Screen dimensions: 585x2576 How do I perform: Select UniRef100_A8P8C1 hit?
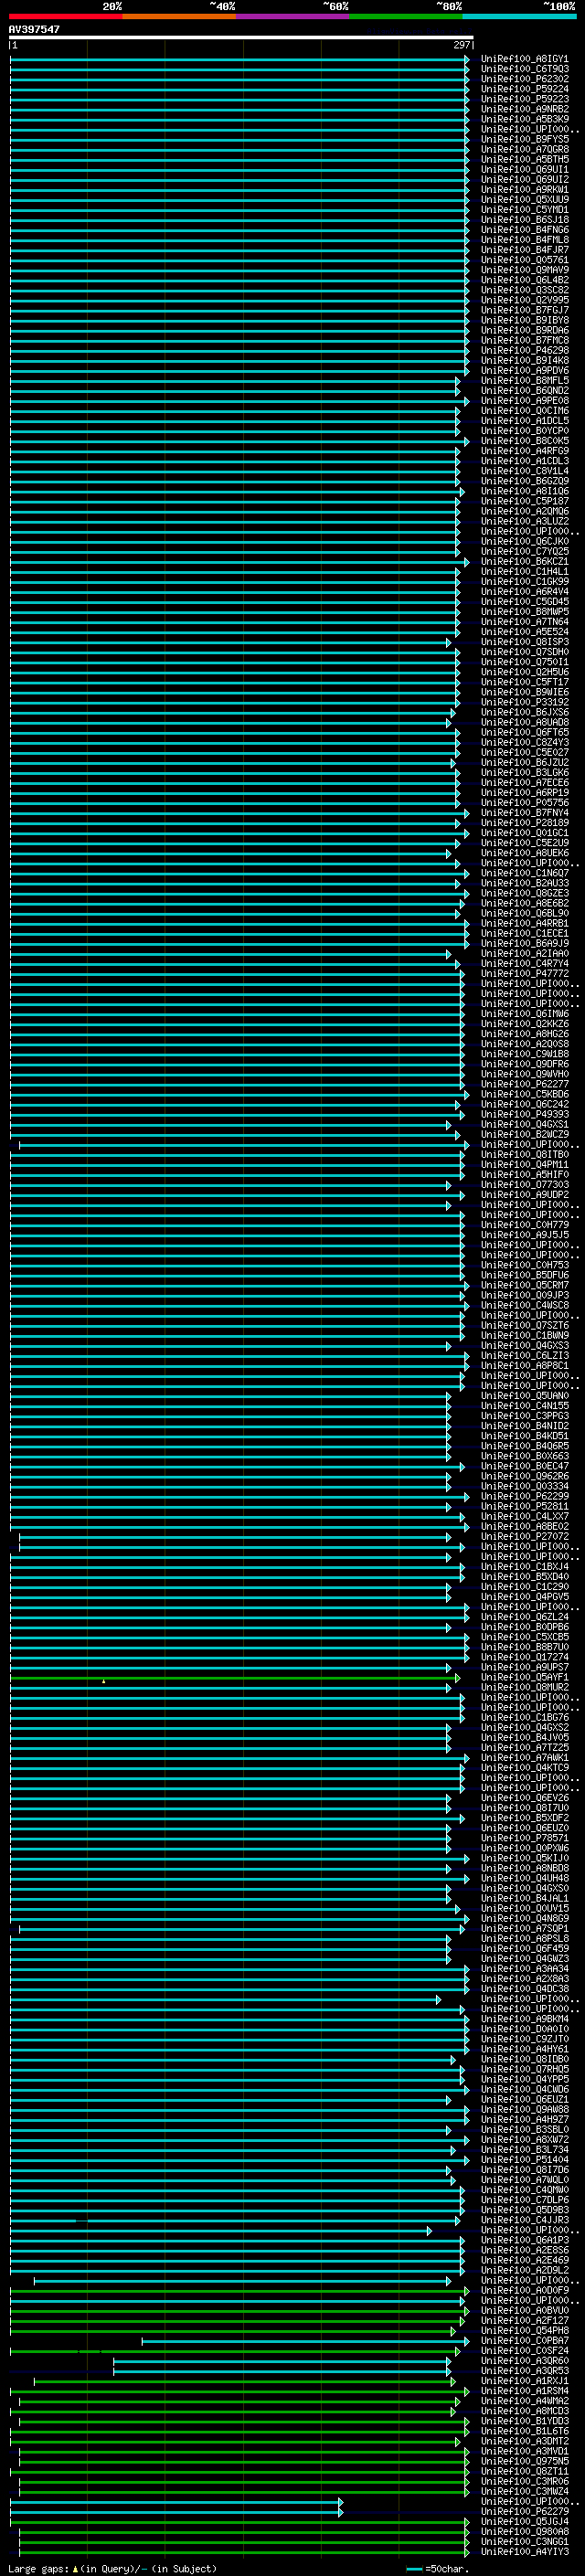(x=524, y=1365)
